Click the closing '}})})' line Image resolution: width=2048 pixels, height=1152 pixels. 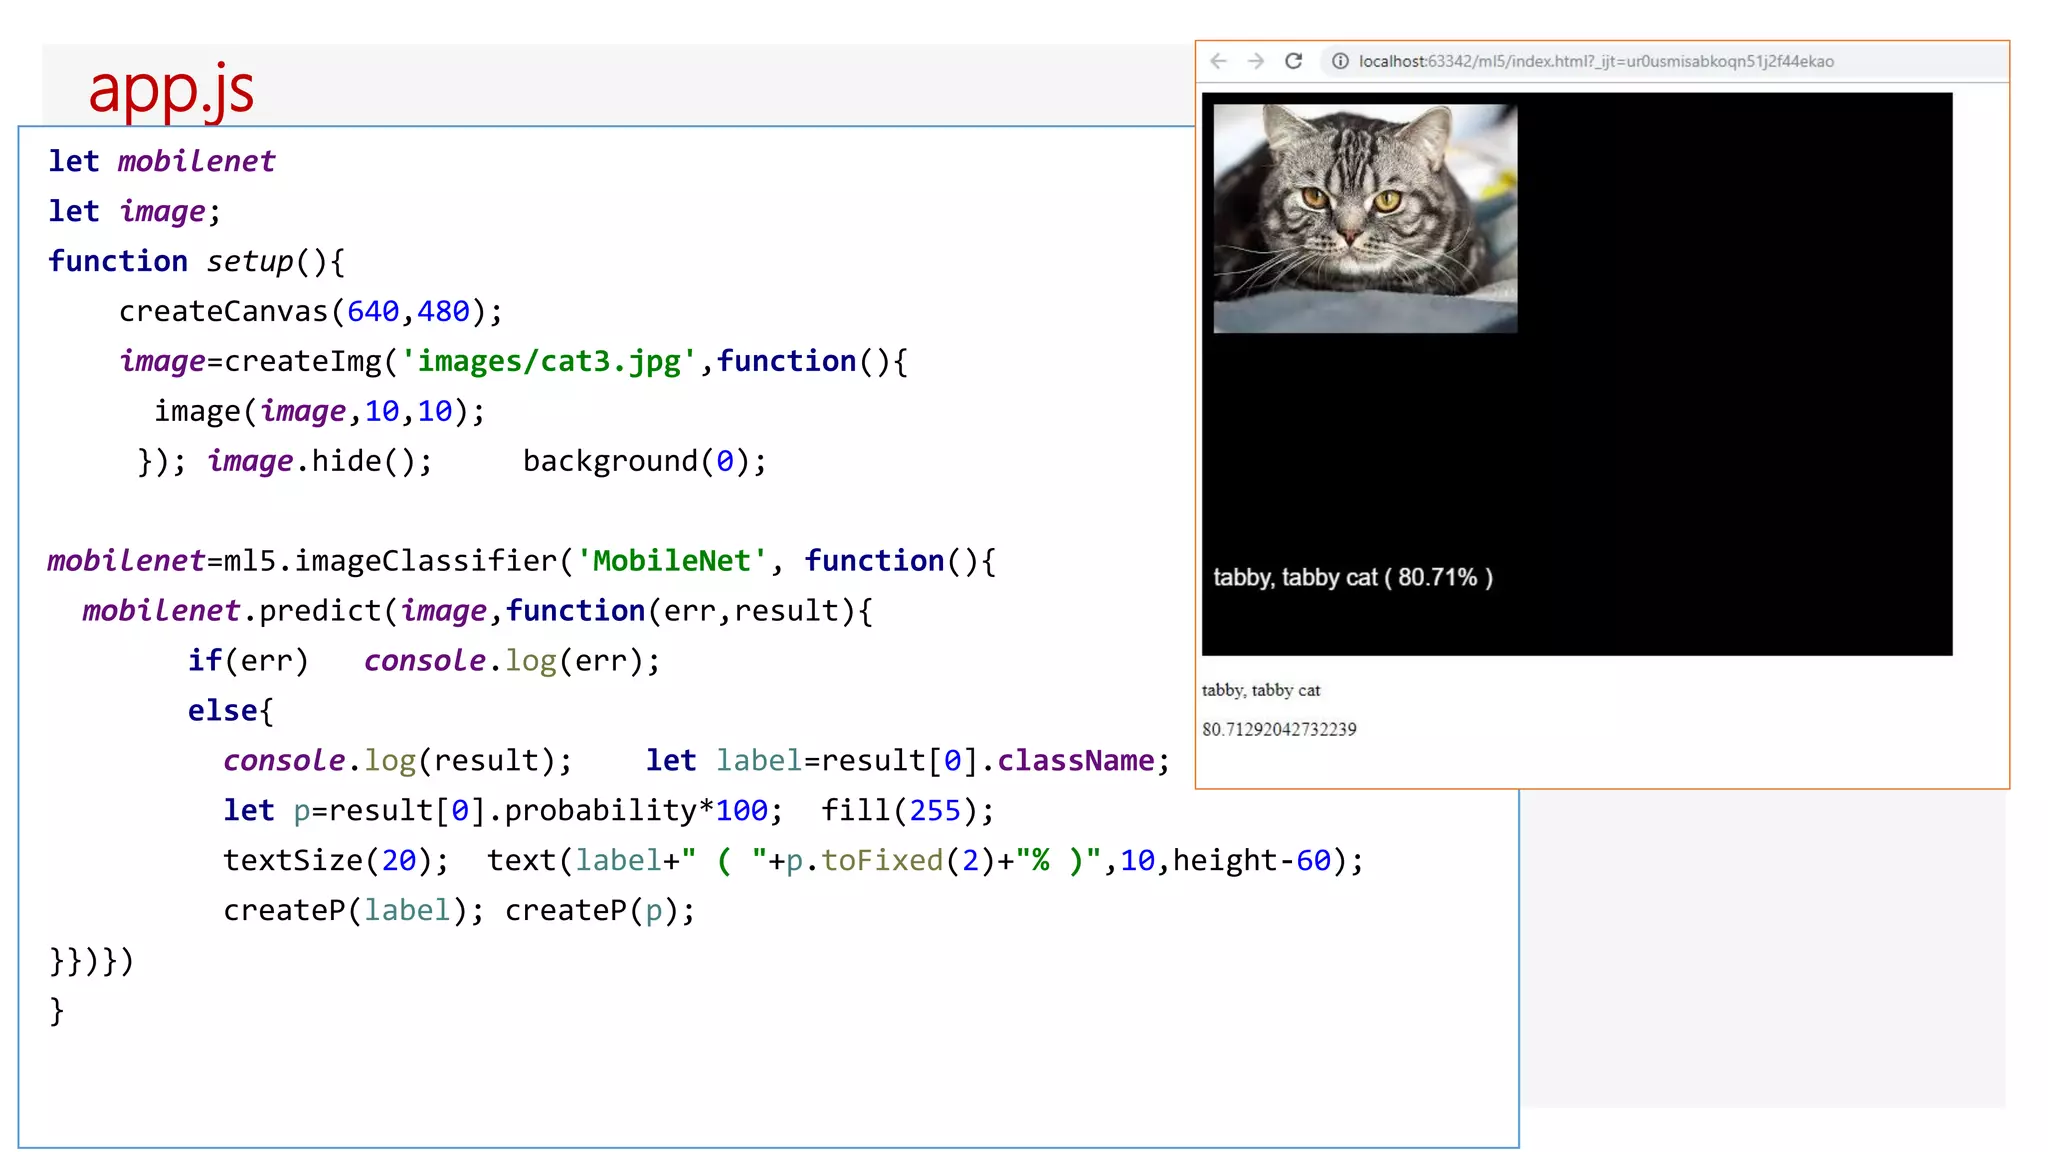click(x=91, y=961)
